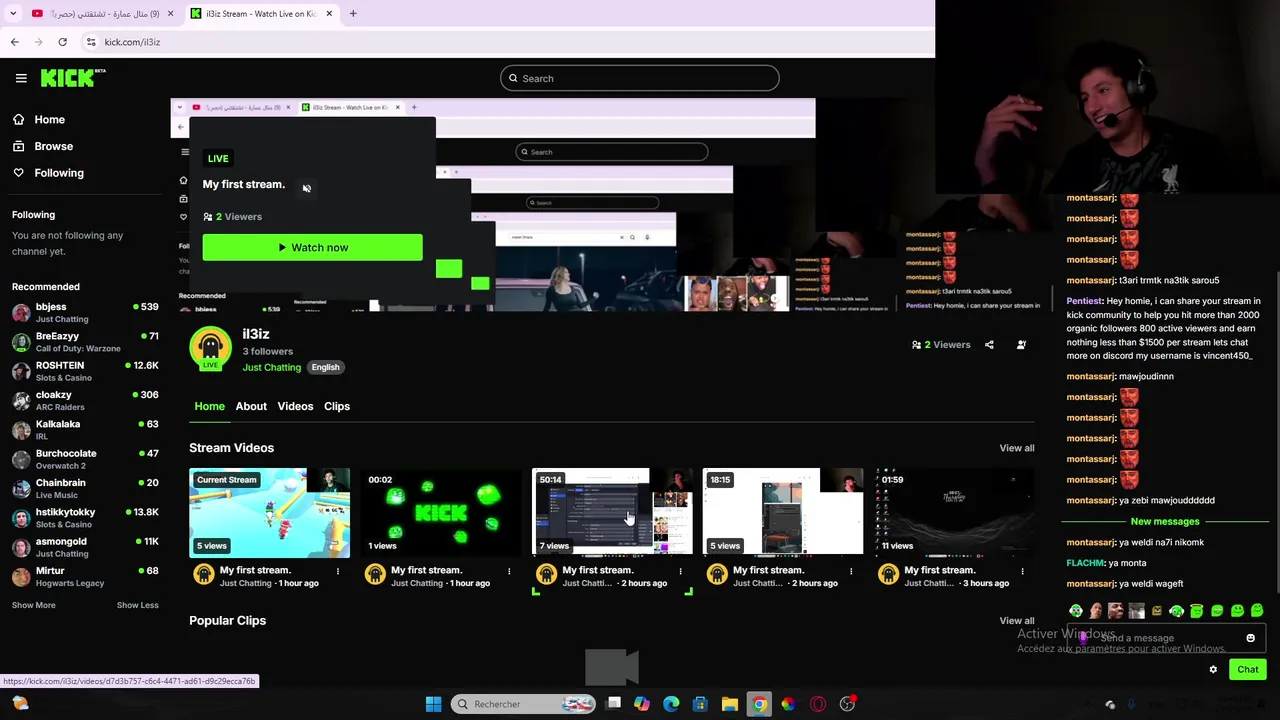The width and height of the screenshot is (1280, 720).
Task: Click the Kick search field
Action: tap(640, 78)
